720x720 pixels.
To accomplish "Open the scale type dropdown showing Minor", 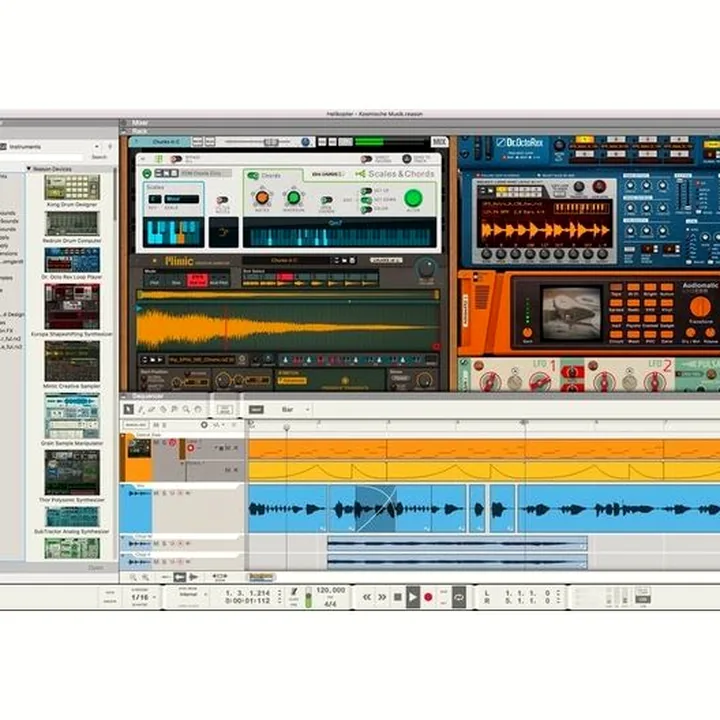I will pos(182,199).
